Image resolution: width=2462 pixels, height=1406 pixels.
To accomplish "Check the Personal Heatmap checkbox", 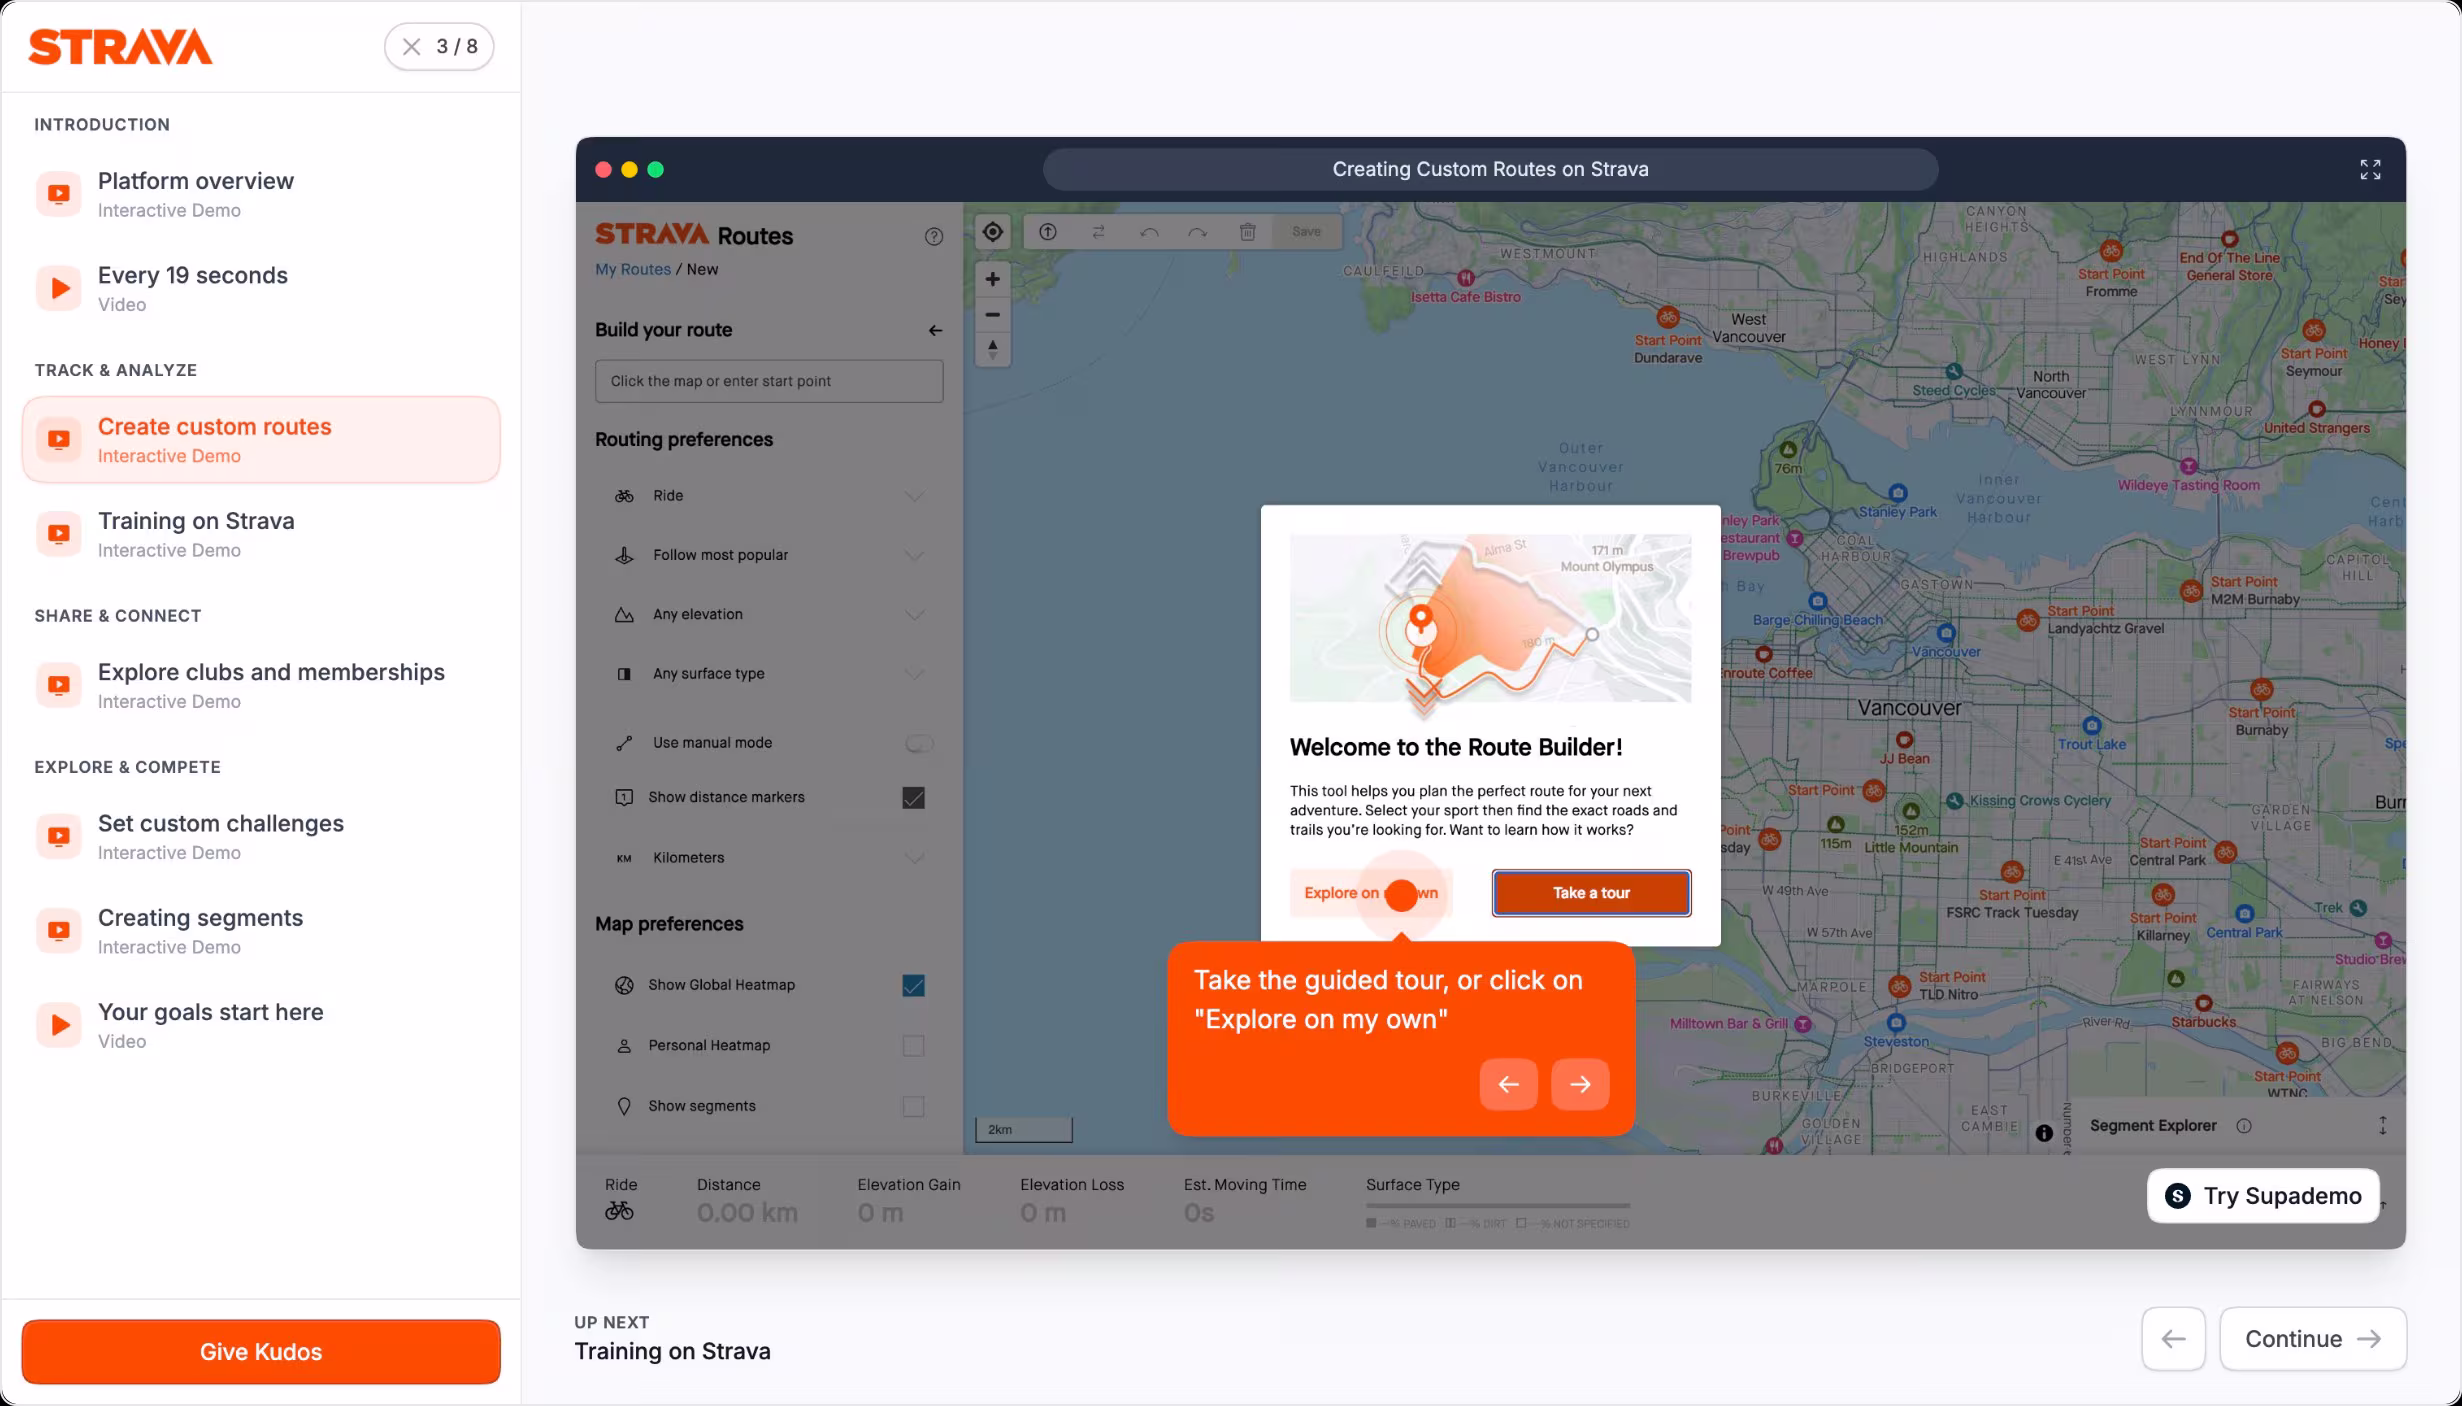I will pyautogui.click(x=913, y=1046).
